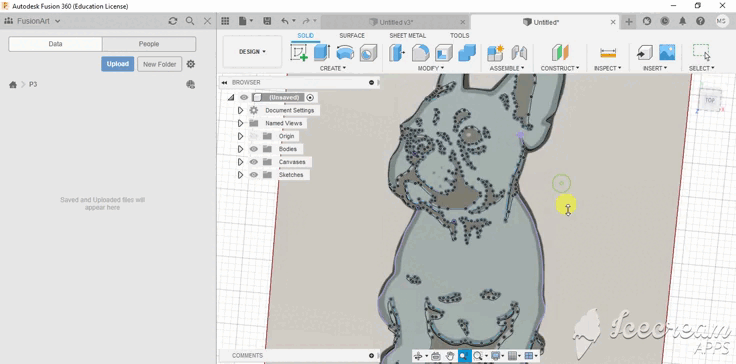
Task: Expand the Bodies node
Action: (x=240, y=149)
